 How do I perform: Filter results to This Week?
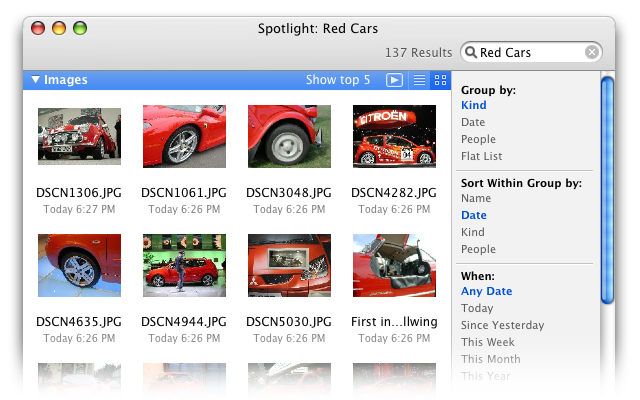486,343
